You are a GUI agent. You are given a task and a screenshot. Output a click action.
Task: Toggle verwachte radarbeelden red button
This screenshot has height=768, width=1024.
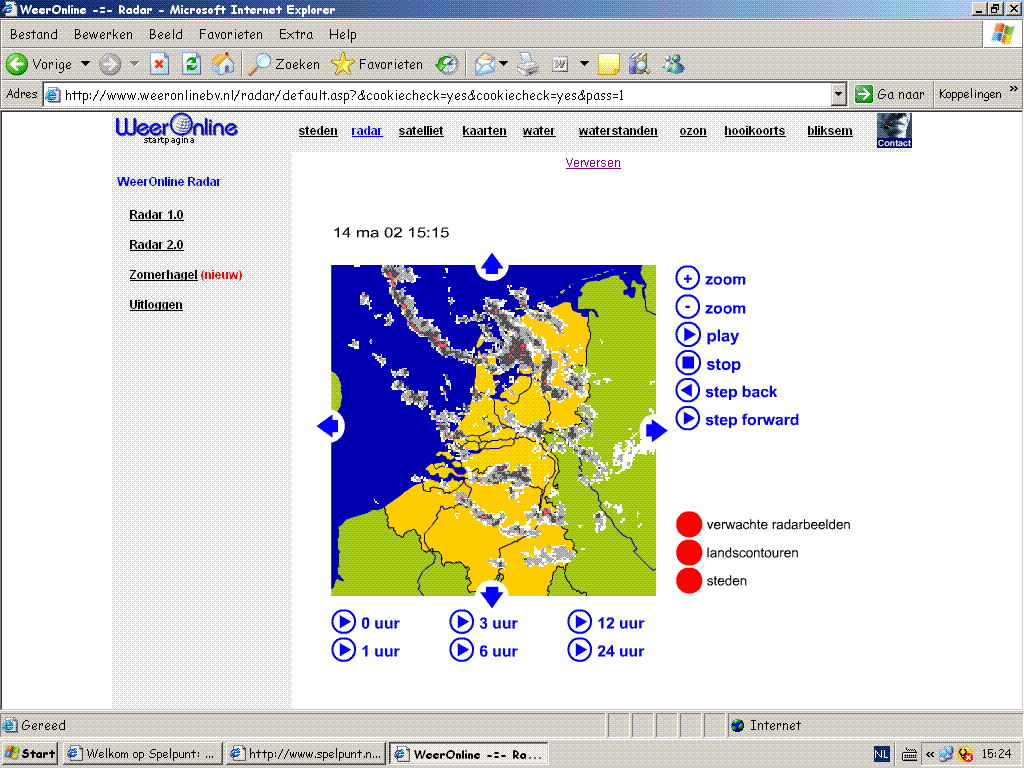[688, 524]
